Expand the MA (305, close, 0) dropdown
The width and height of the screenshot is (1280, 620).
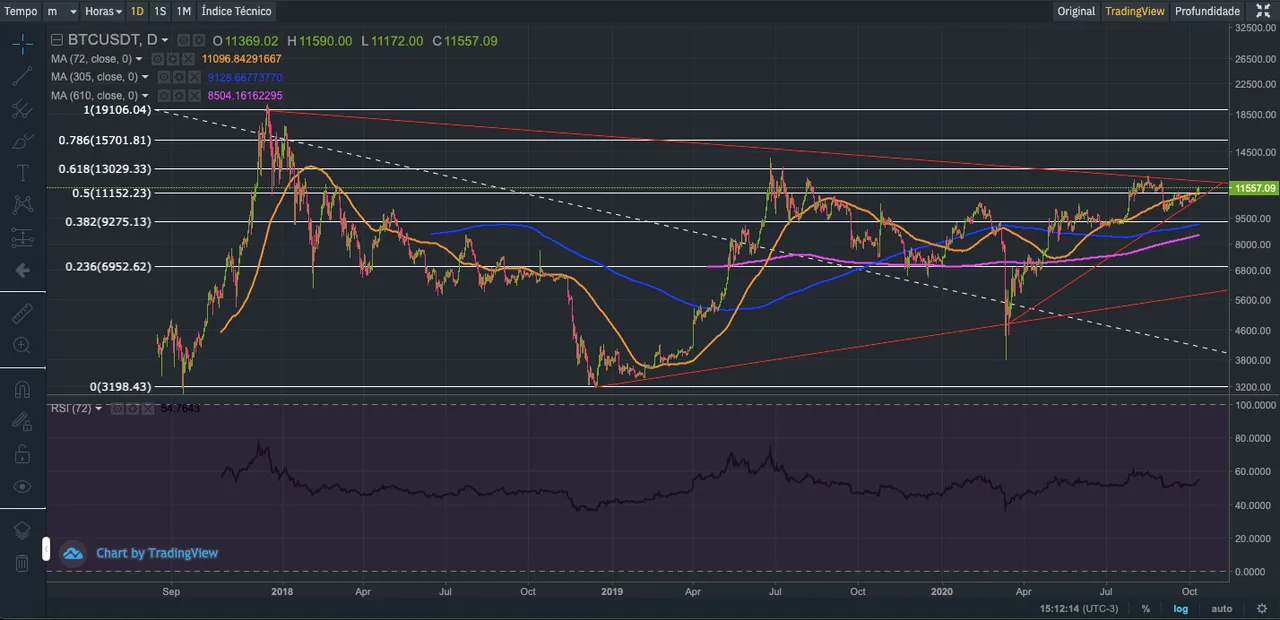tap(145, 77)
